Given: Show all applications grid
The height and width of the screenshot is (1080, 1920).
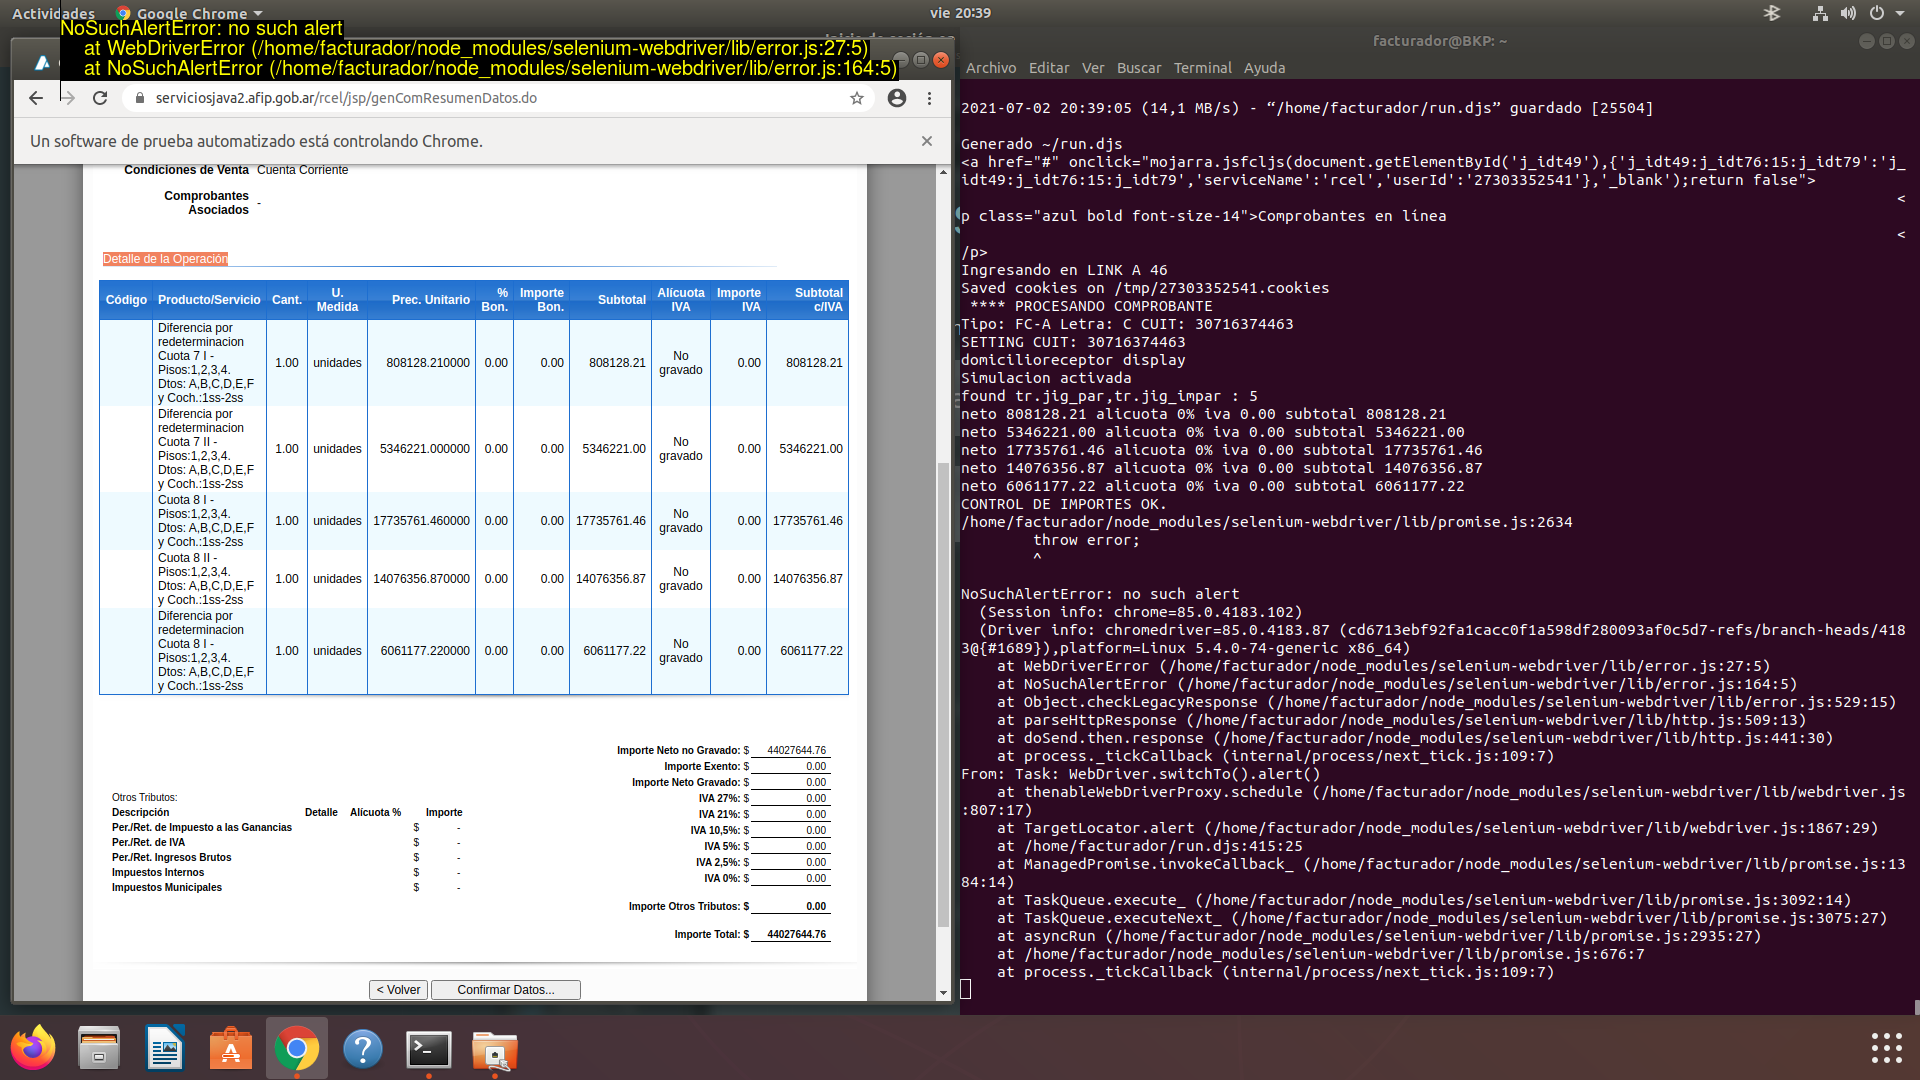Looking at the screenshot, I should point(1886,1047).
